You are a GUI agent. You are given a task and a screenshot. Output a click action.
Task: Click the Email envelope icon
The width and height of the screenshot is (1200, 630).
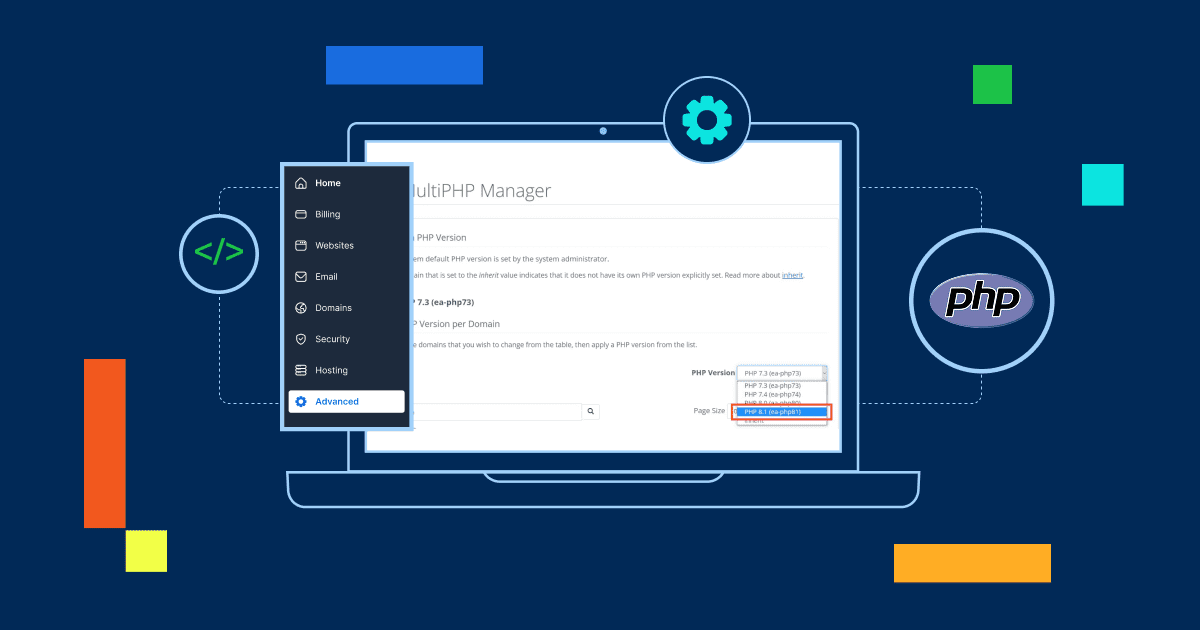coord(301,277)
